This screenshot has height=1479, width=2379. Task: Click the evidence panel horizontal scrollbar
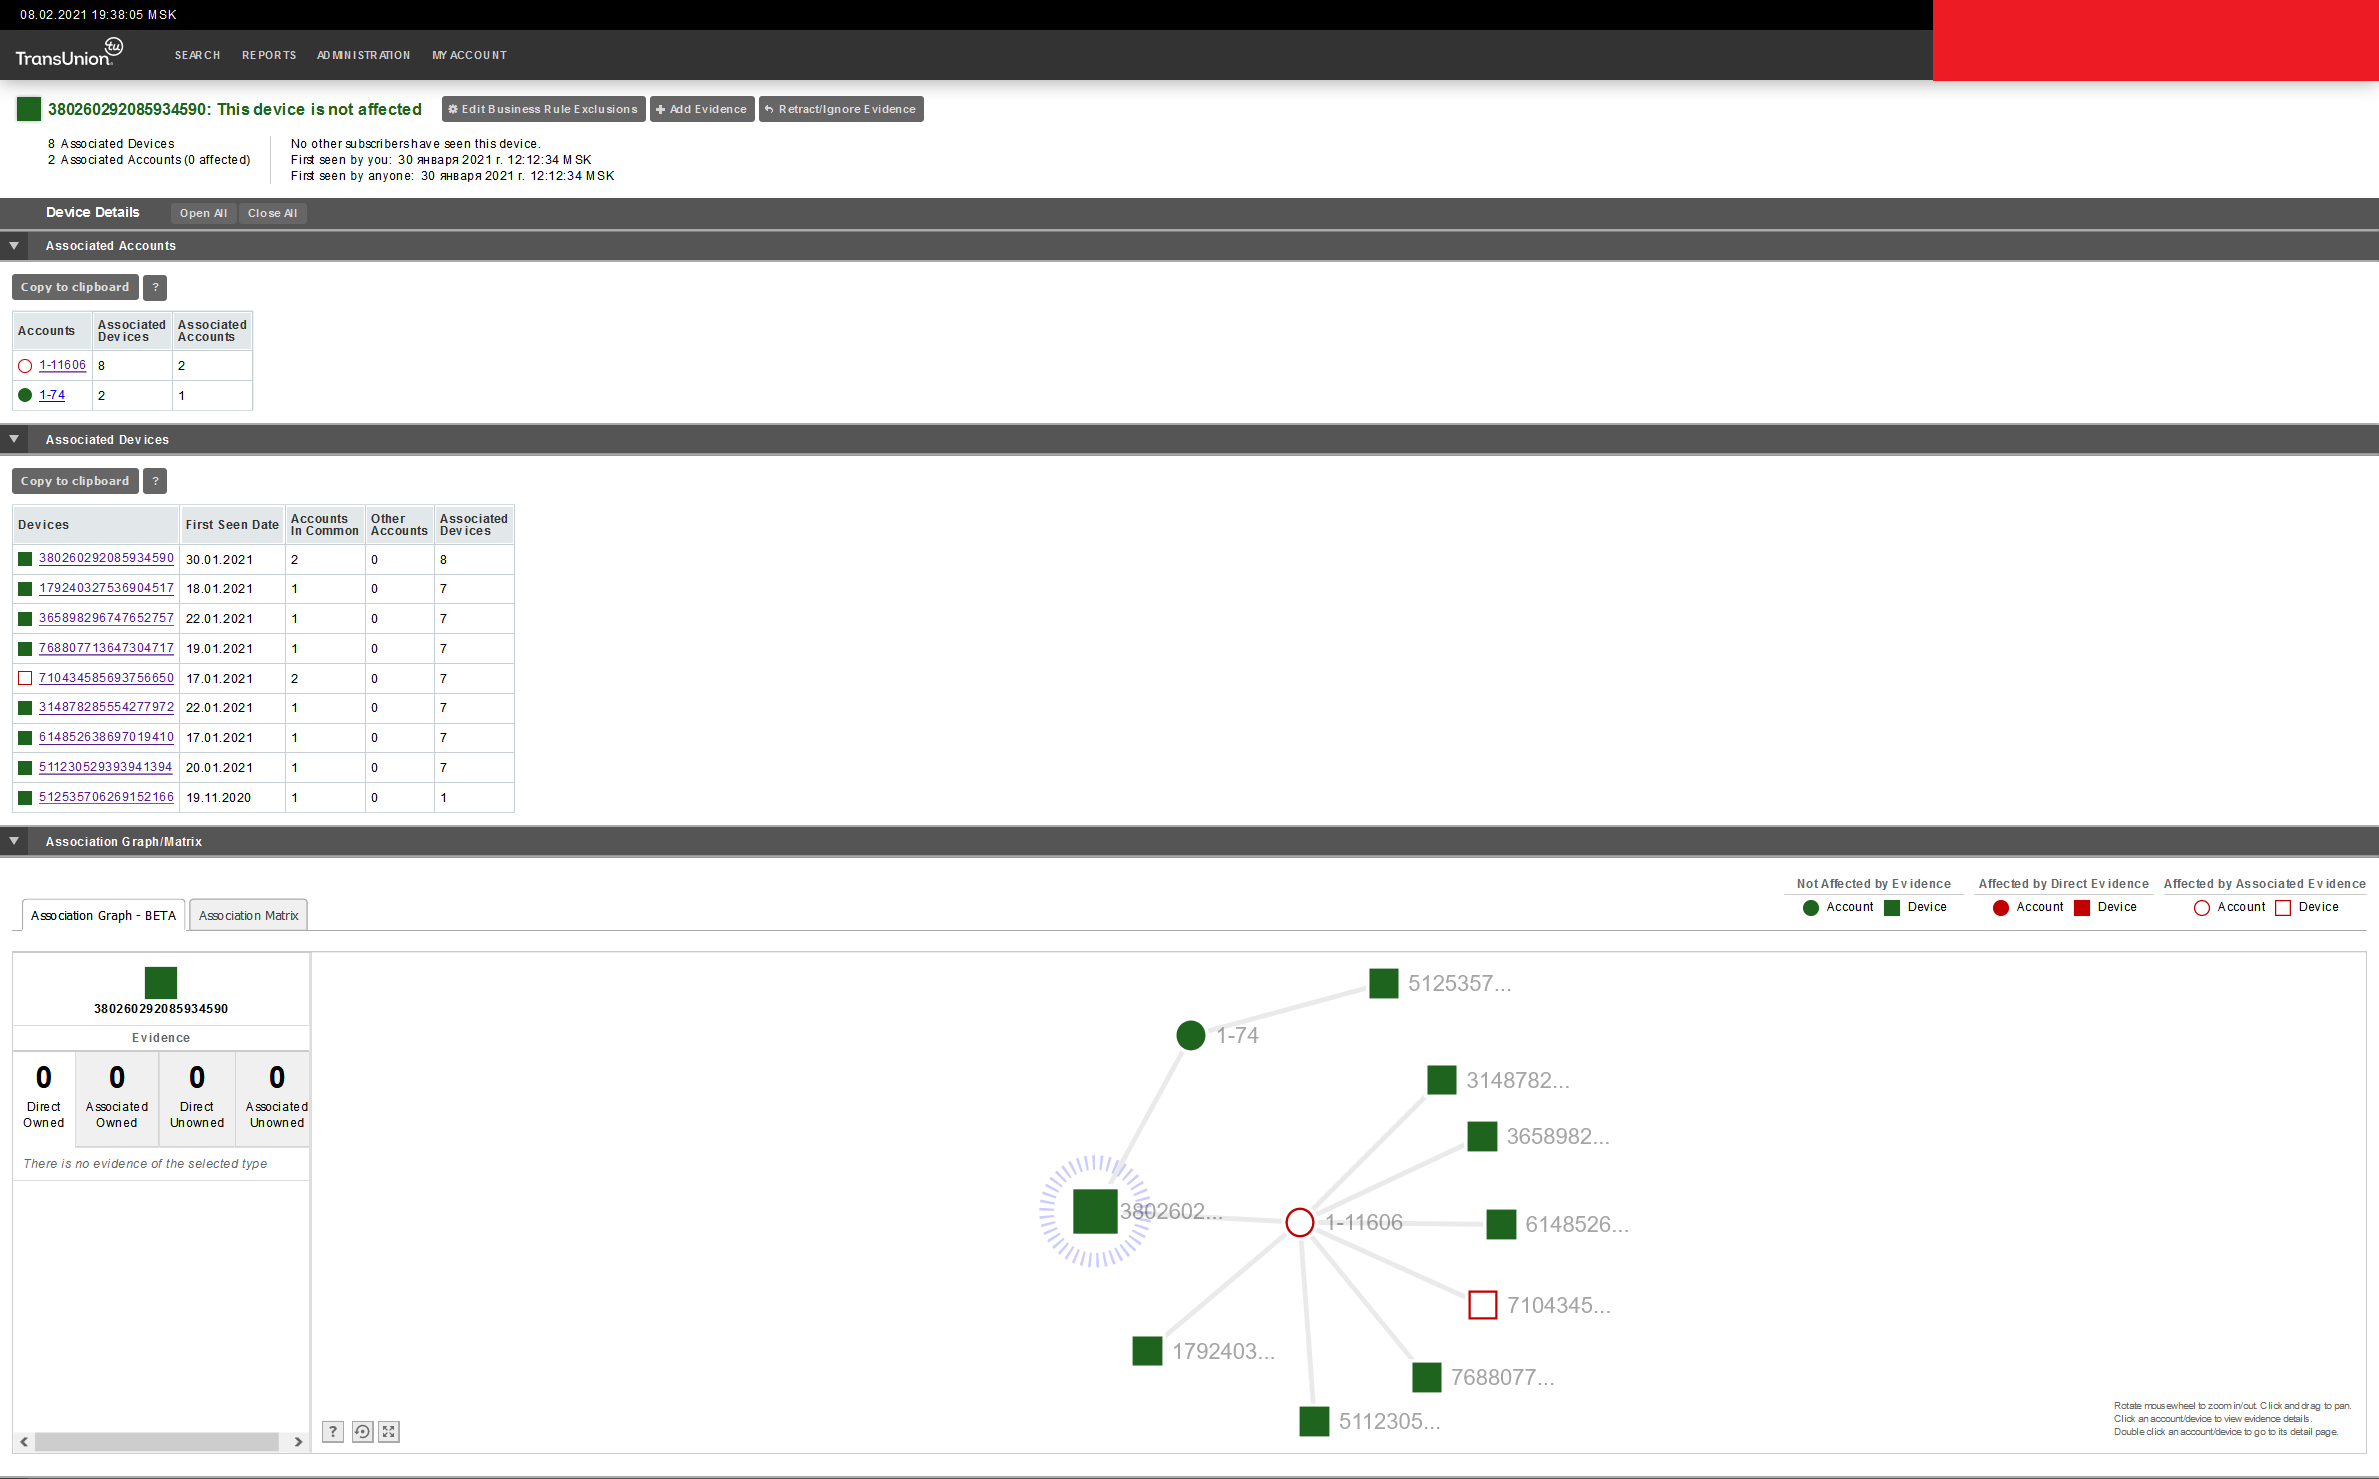point(156,1441)
